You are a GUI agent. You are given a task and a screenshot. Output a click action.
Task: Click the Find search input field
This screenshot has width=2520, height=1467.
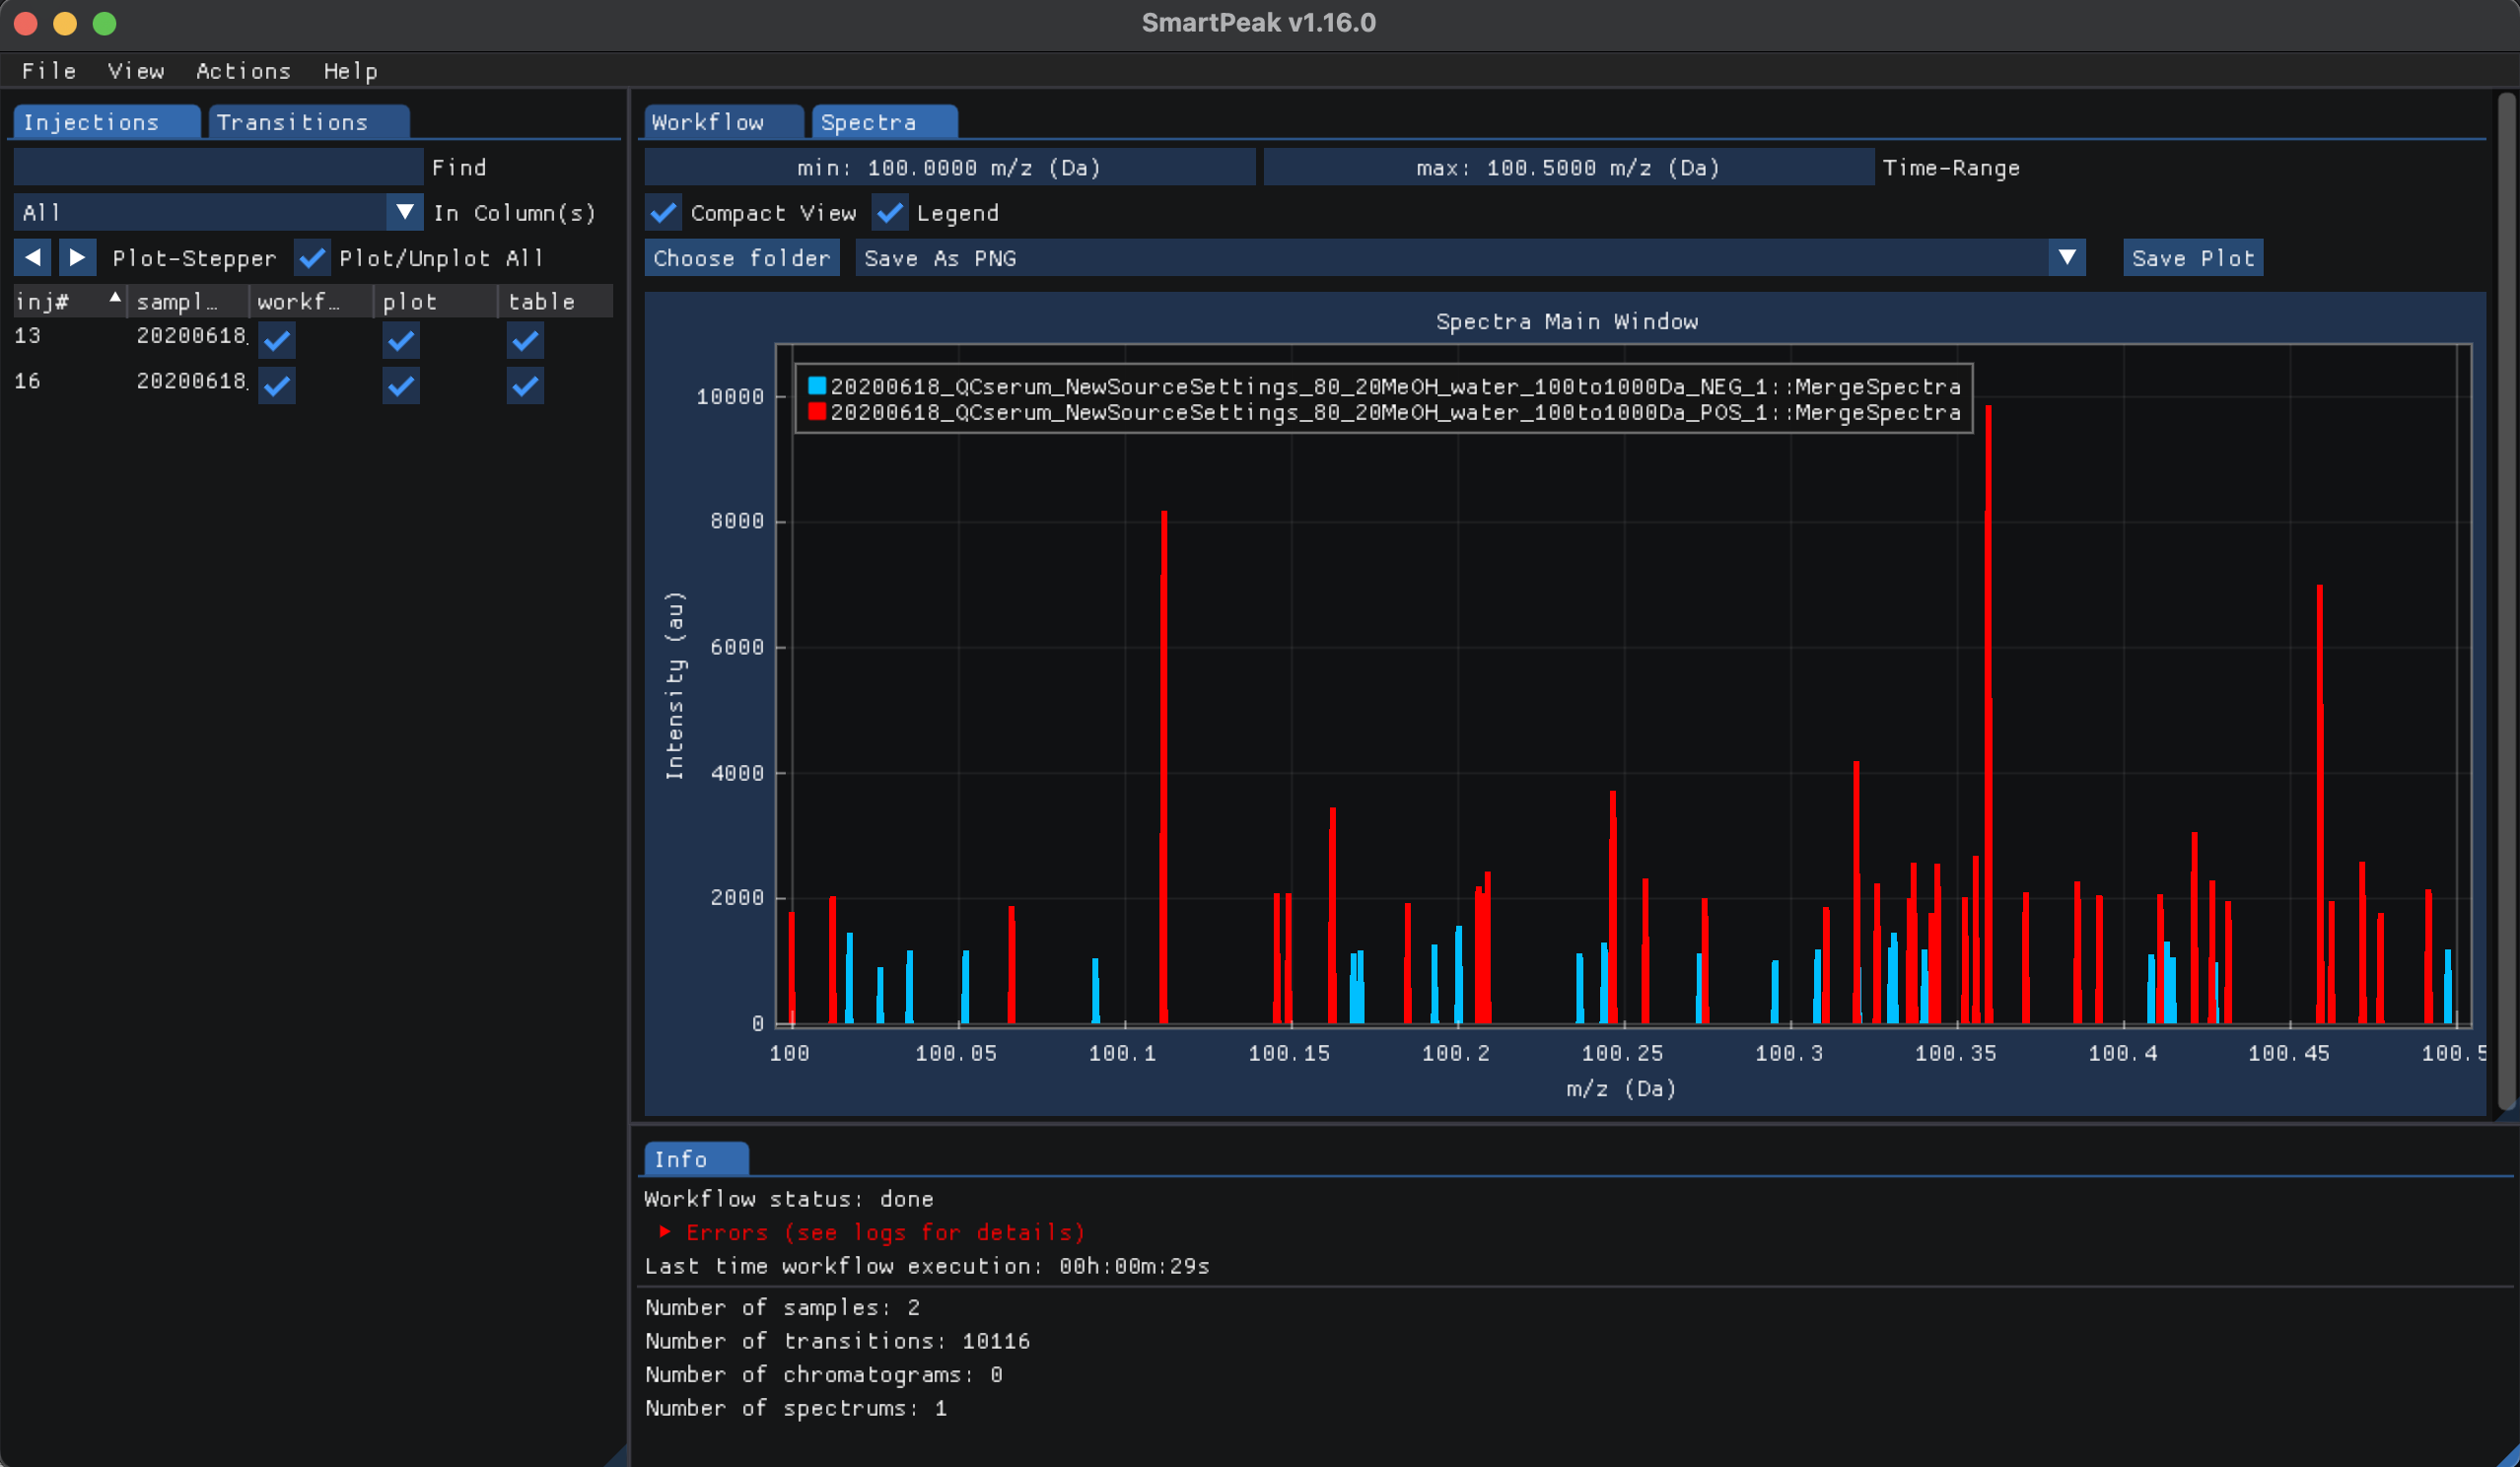click(x=218, y=167)
